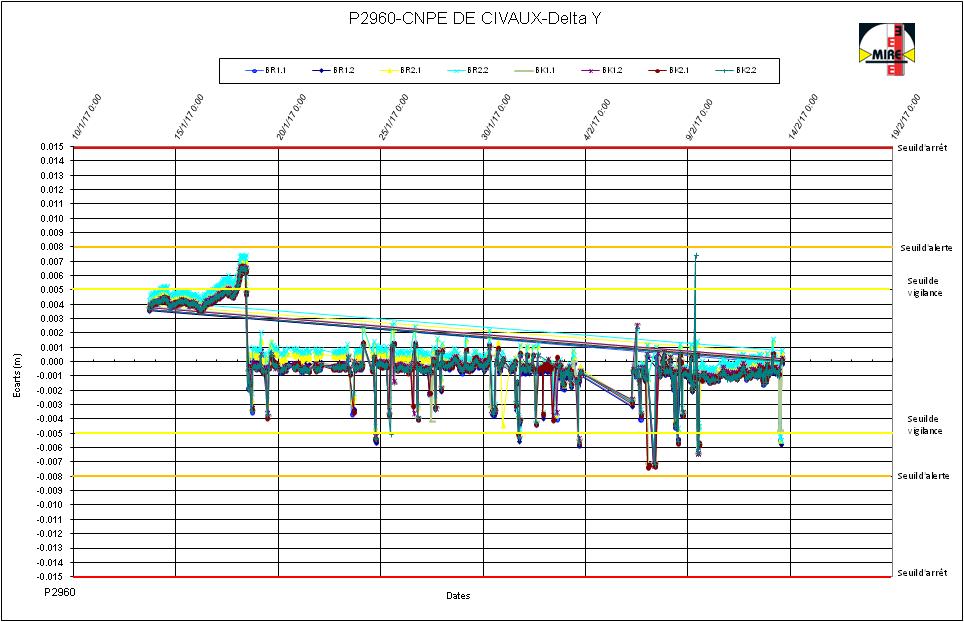
Task: Click the date label 15/1/17 0:00
Action: tap(189, 117)
